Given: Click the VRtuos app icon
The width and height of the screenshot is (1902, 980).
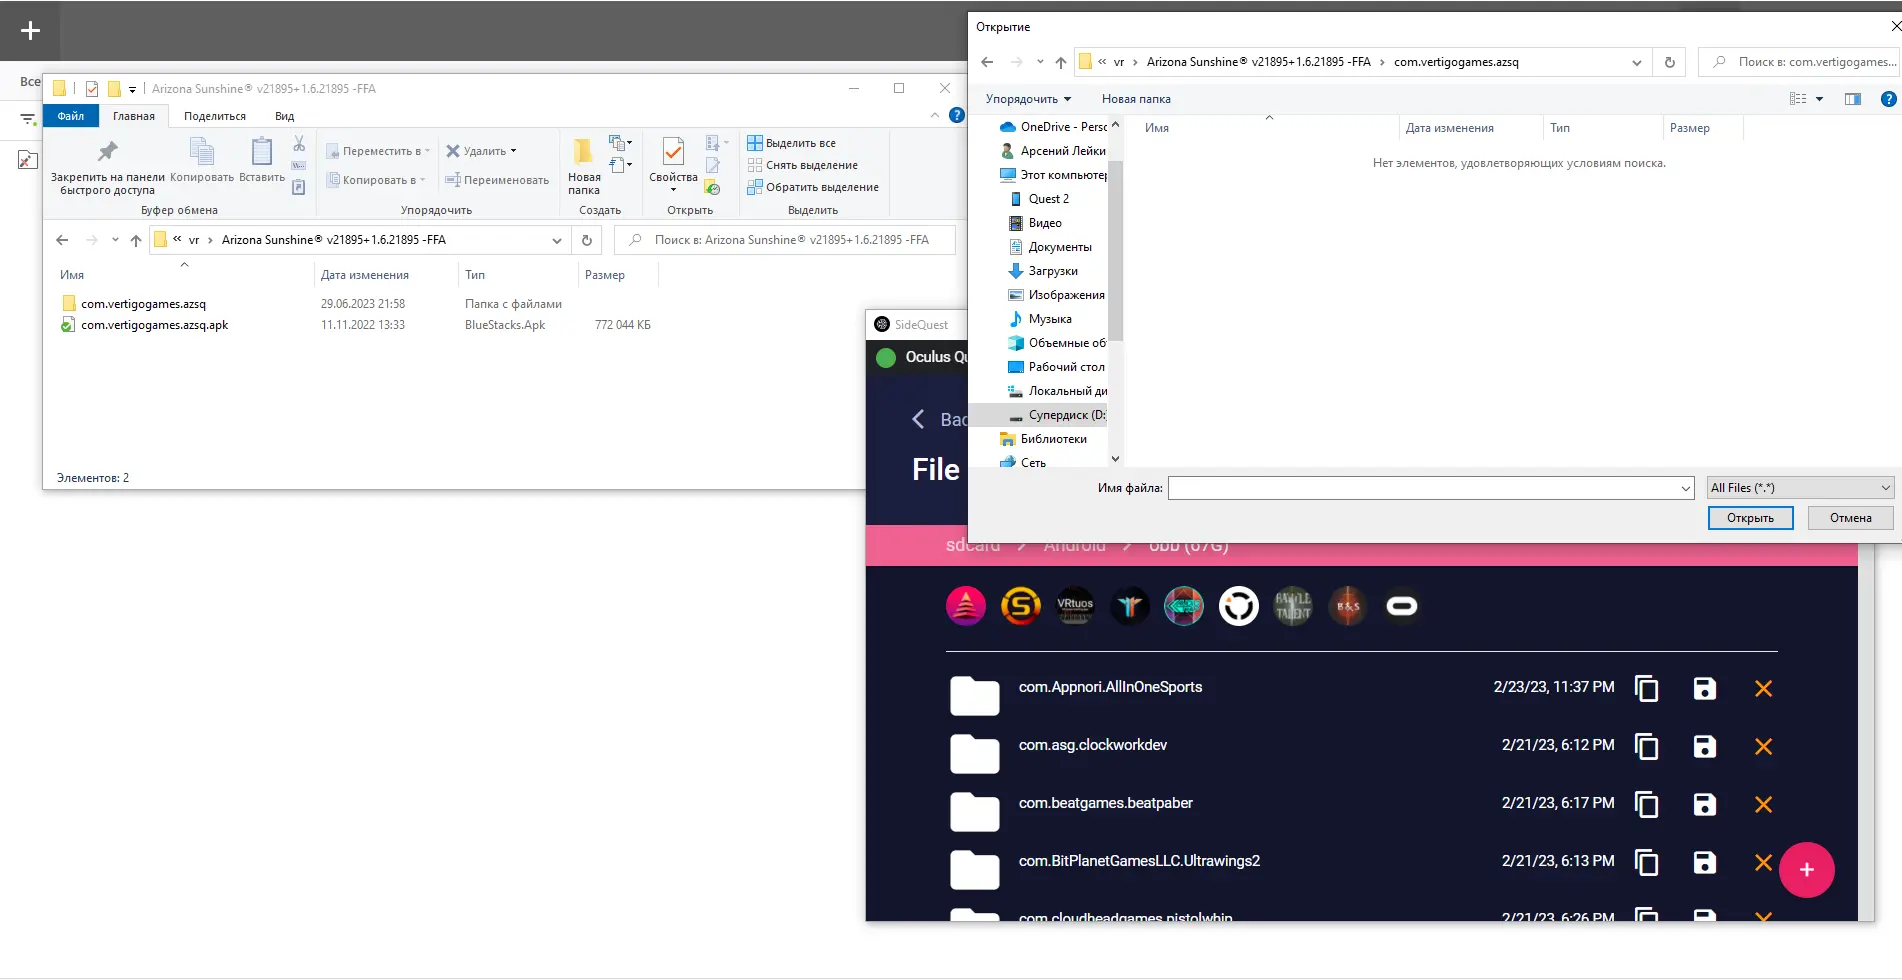Looking at the screenshot, I should coord(1075,606).
